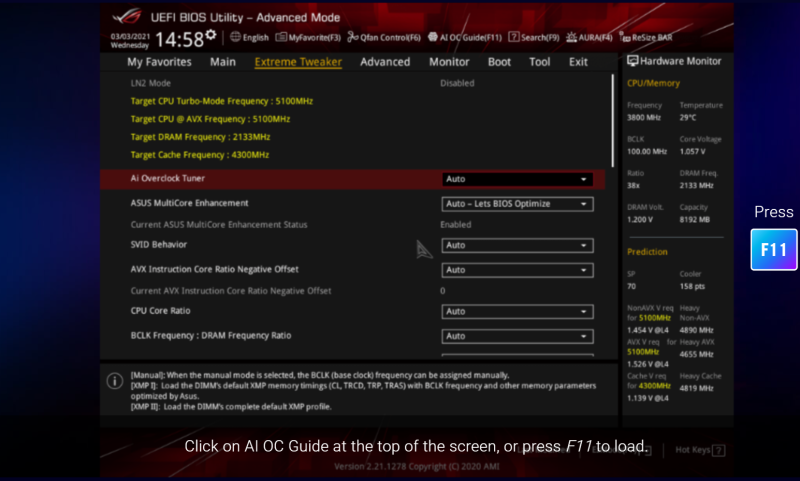Click the 4819 MHz Heavy Cache value
Image resolution: width=800 pixels, height=481 pixels.
pyautogui.click(x=696, y=388)
